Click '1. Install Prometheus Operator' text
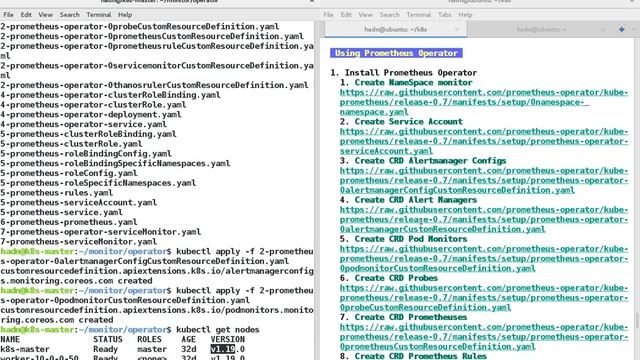 coord(403,73)
